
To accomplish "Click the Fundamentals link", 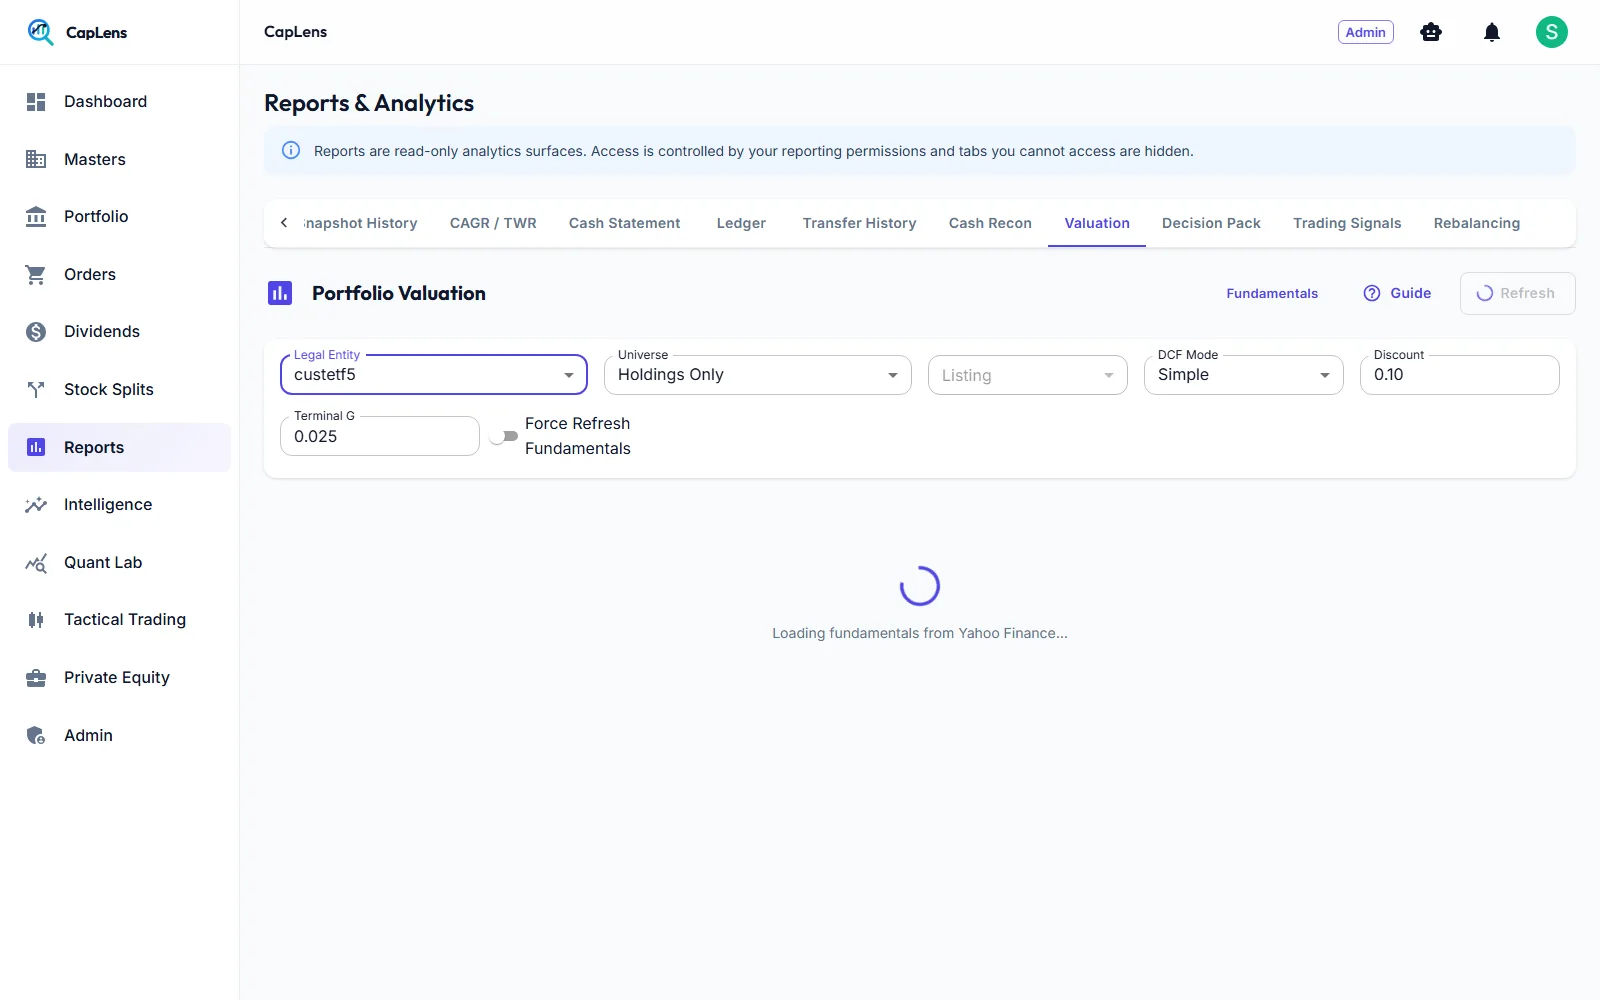I will [x=1272, y=293].
